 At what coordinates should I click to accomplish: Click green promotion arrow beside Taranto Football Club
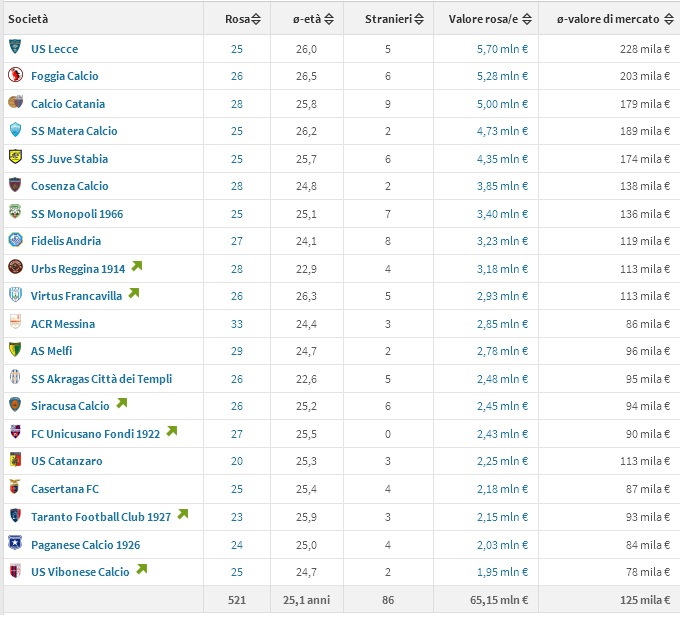click(x=183, y=515)
